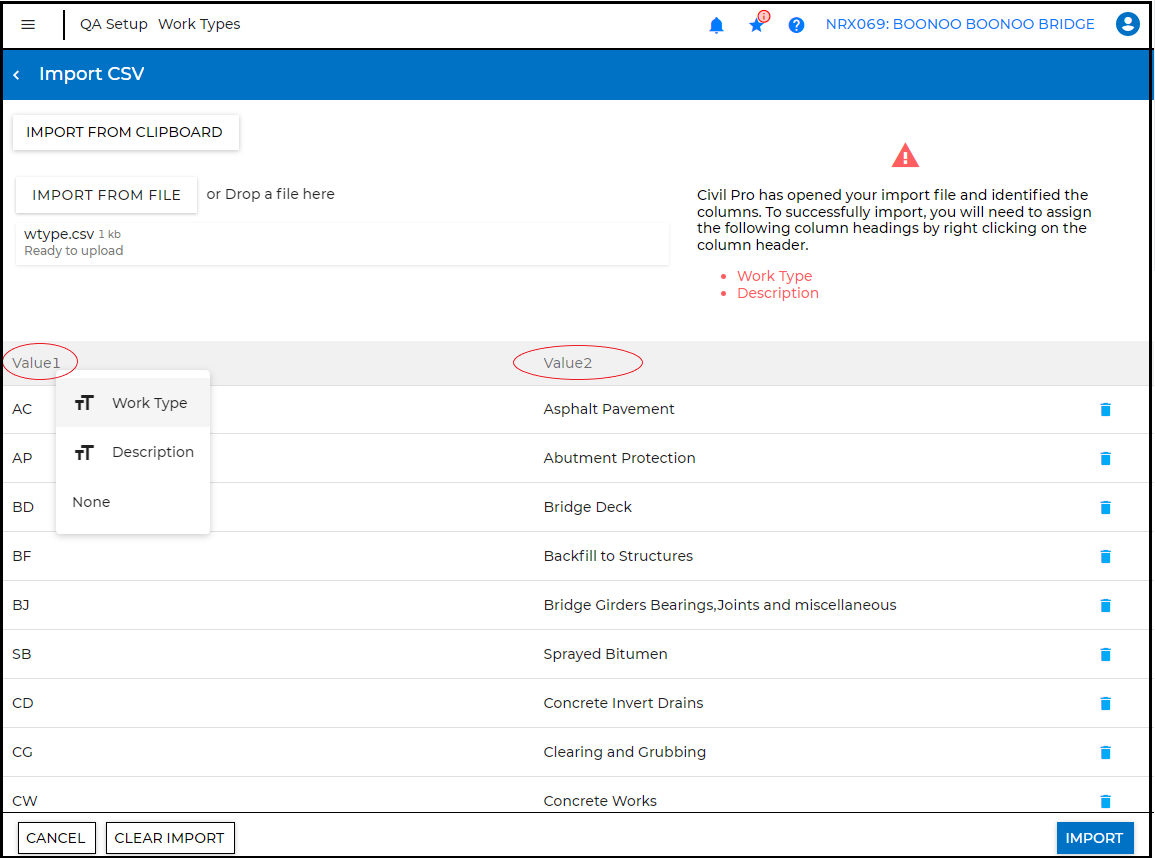Screen dimensions: 1155x858
Task: Open the user account avatar
Action: [1128, 24]
